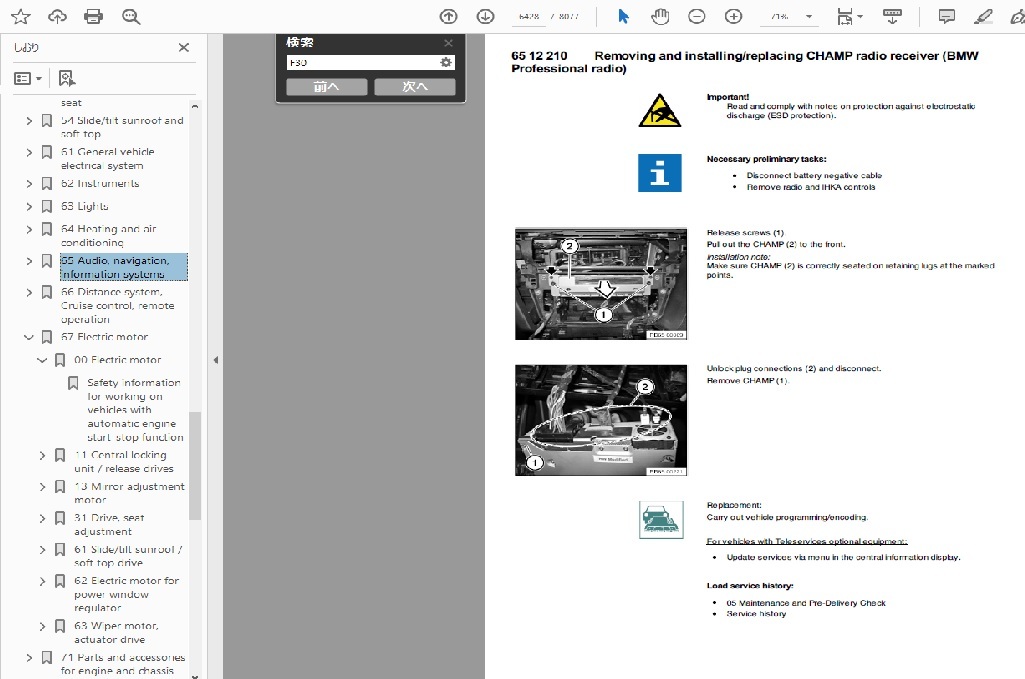Screen dimensions: 1025x679
Task: Click the bookmark icon beside 31 Drive, seat
Action: [x=60, y=518]
